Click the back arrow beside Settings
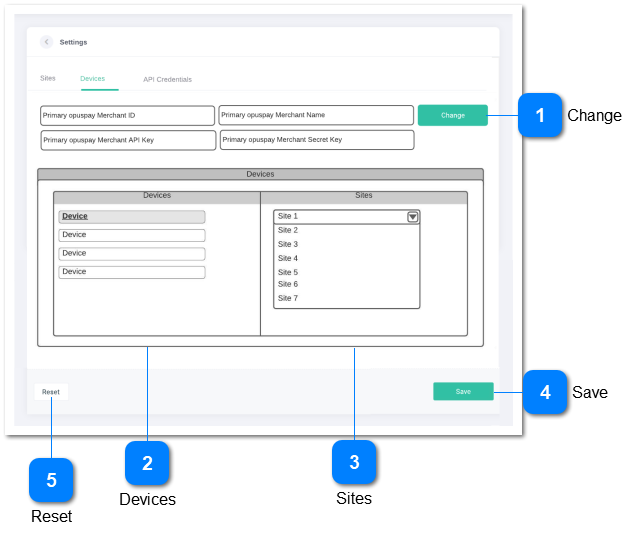Image resolution: width=638 pixels, height=541 pixels. point(47,42)
